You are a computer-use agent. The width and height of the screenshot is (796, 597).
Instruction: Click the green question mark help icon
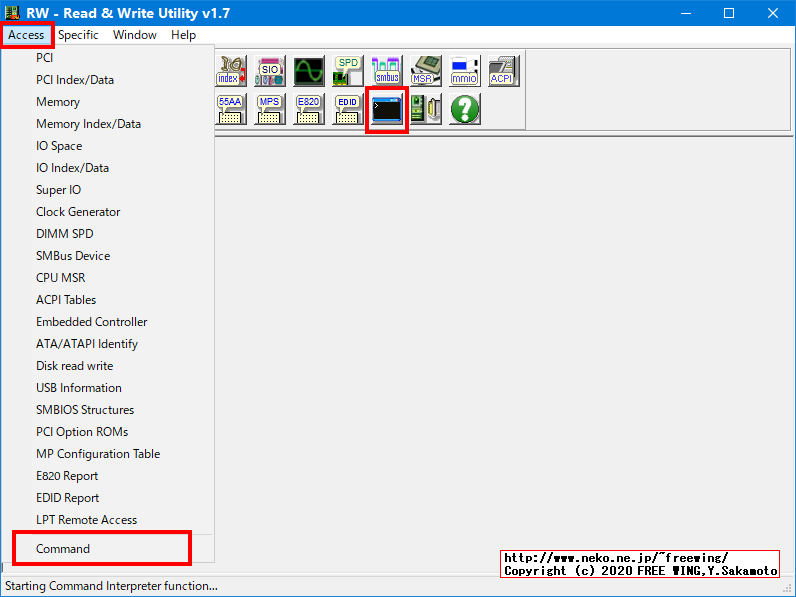pyautogui.click(x=464, y=109)
